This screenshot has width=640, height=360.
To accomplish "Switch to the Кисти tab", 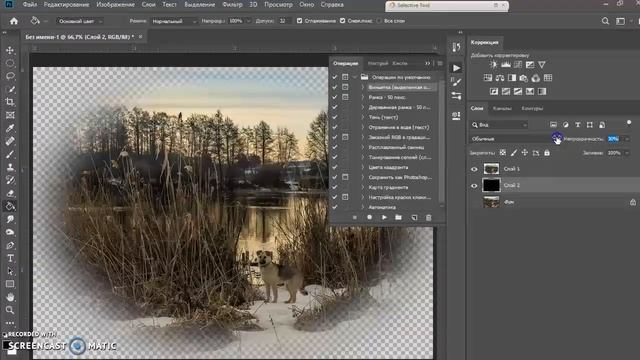I will pos(400,63).
